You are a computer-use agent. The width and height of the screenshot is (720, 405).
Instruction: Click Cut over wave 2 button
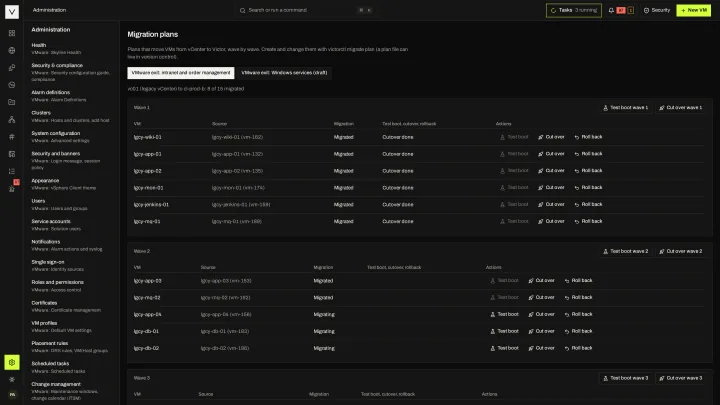pyautogui.click(x=681, y=251)
